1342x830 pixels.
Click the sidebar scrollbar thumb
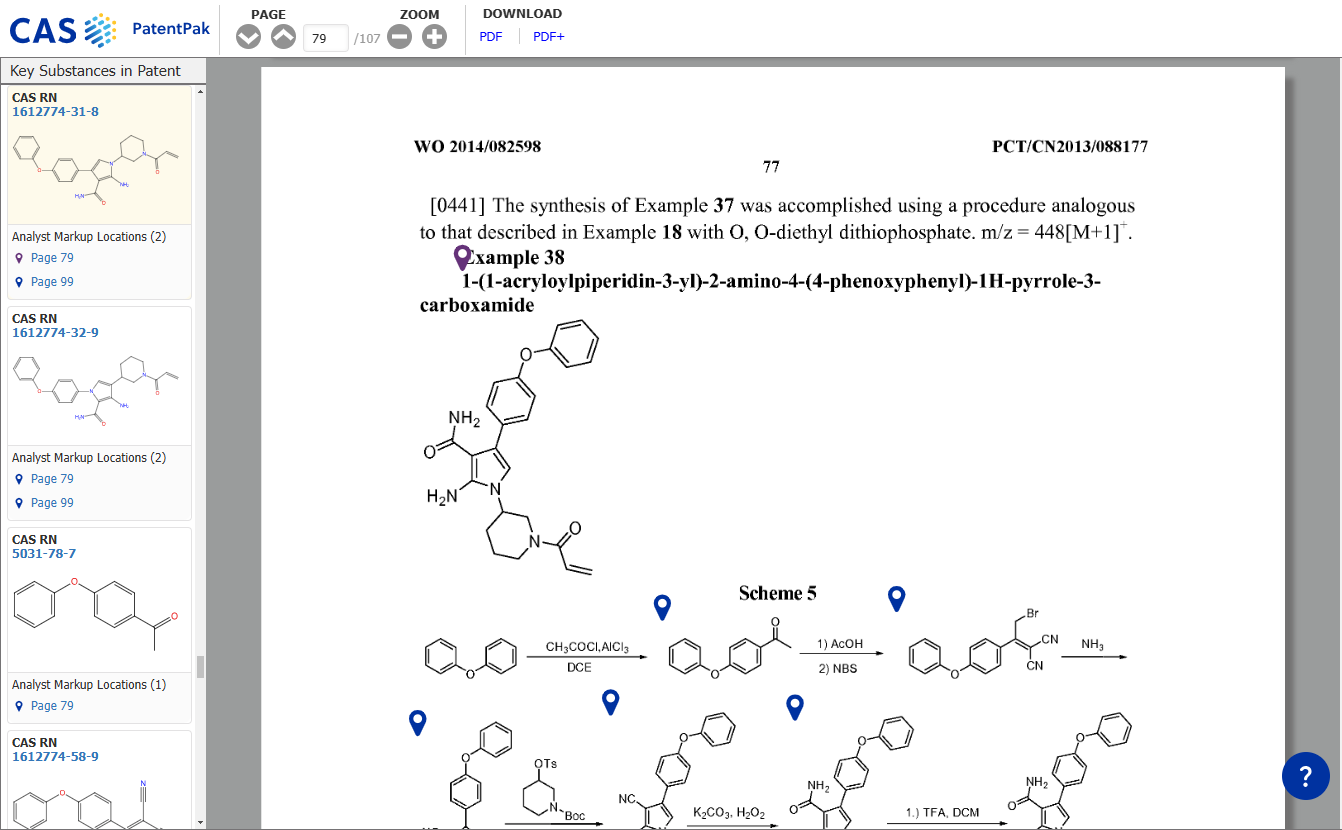click(x=200, y=666)
